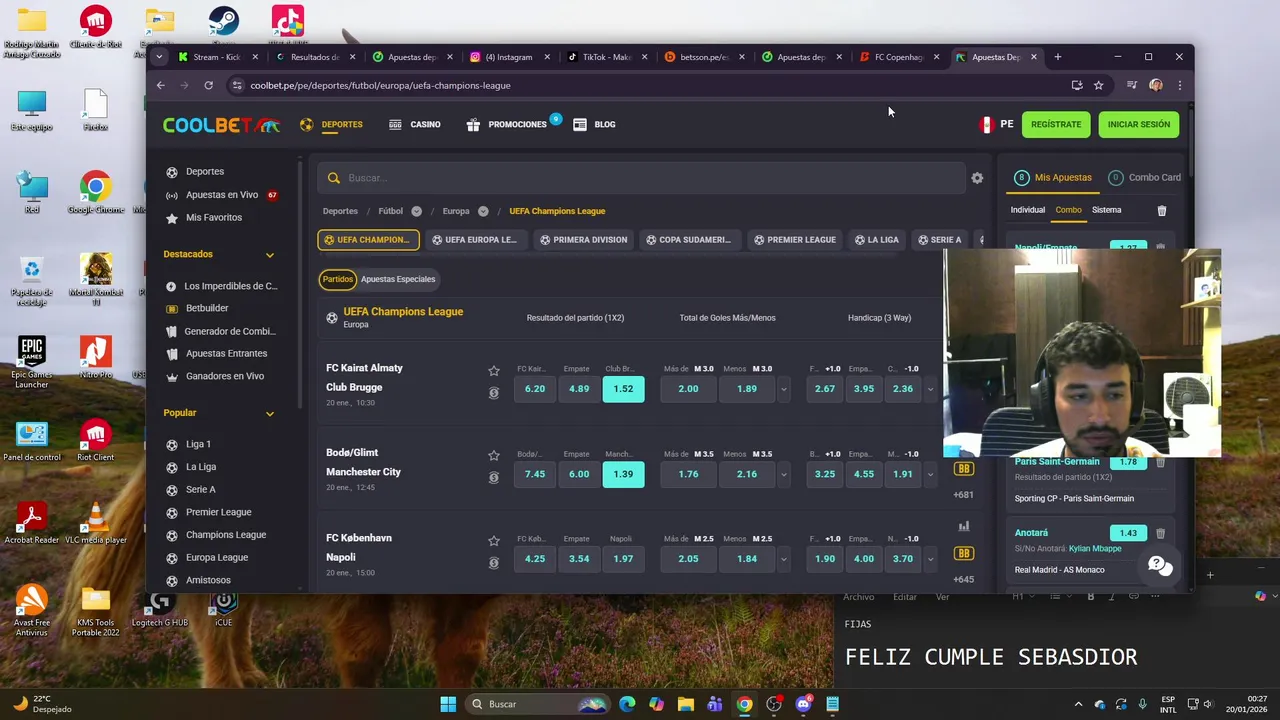Click Windows taskbar Buscar search box
The width and height of the screenshot is (1280, 720).
tap(540, 704)
